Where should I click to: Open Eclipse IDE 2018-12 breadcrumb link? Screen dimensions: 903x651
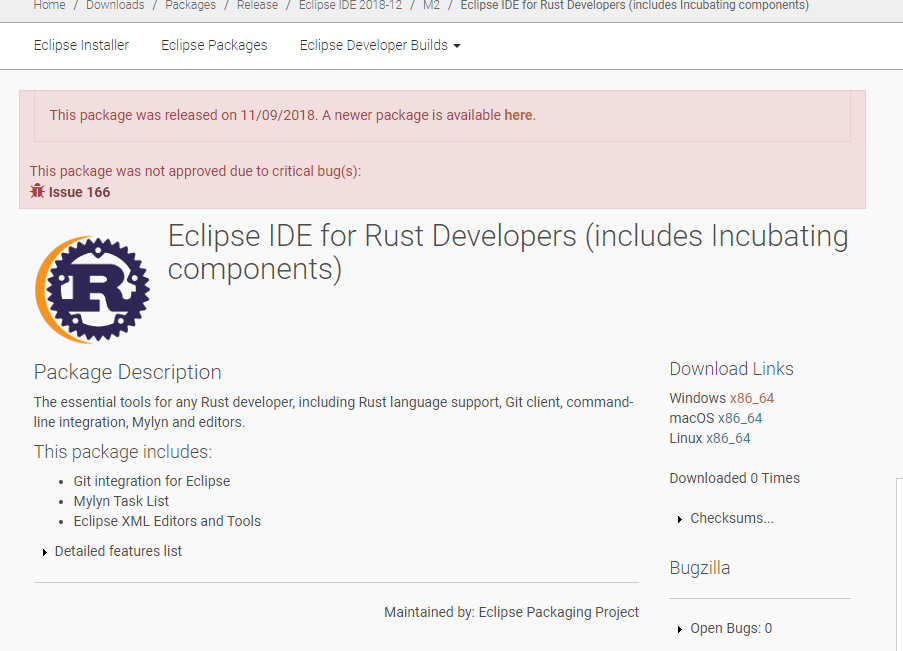click(x=350, y=5)
